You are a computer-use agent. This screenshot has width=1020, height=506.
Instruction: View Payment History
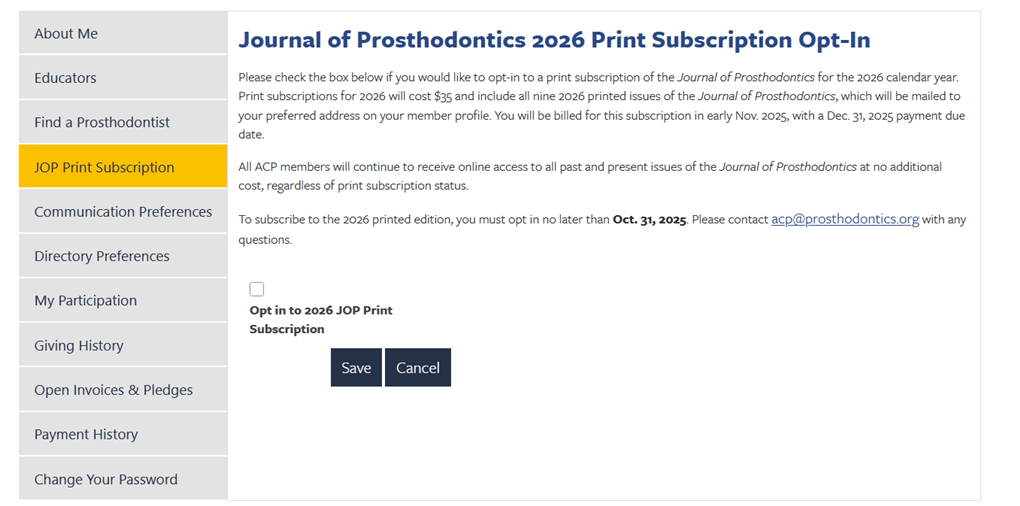[x=86, y=434]
